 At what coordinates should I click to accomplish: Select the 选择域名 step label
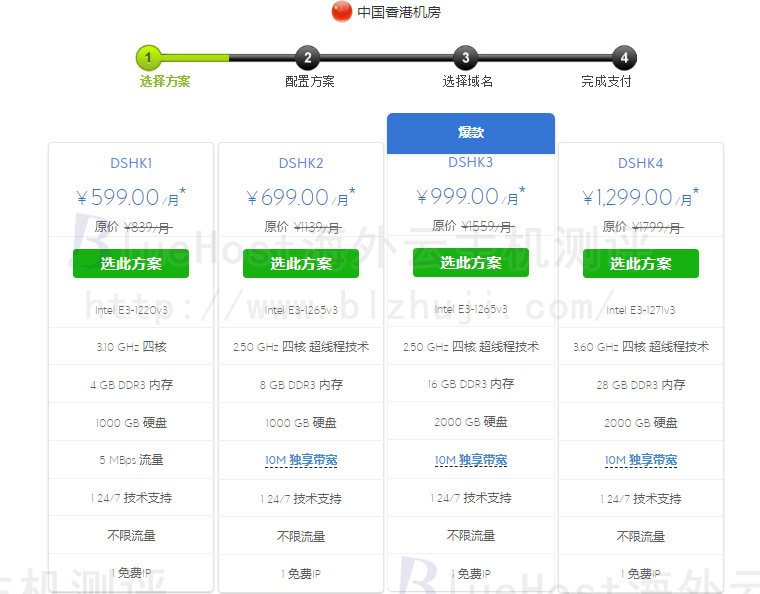[468, 81]
